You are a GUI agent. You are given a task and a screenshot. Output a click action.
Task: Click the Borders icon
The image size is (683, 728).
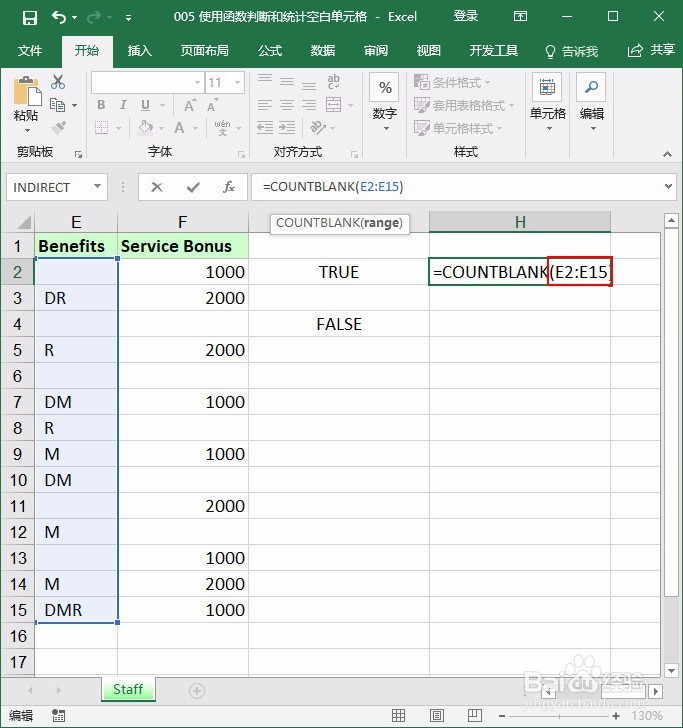point(102,127)
